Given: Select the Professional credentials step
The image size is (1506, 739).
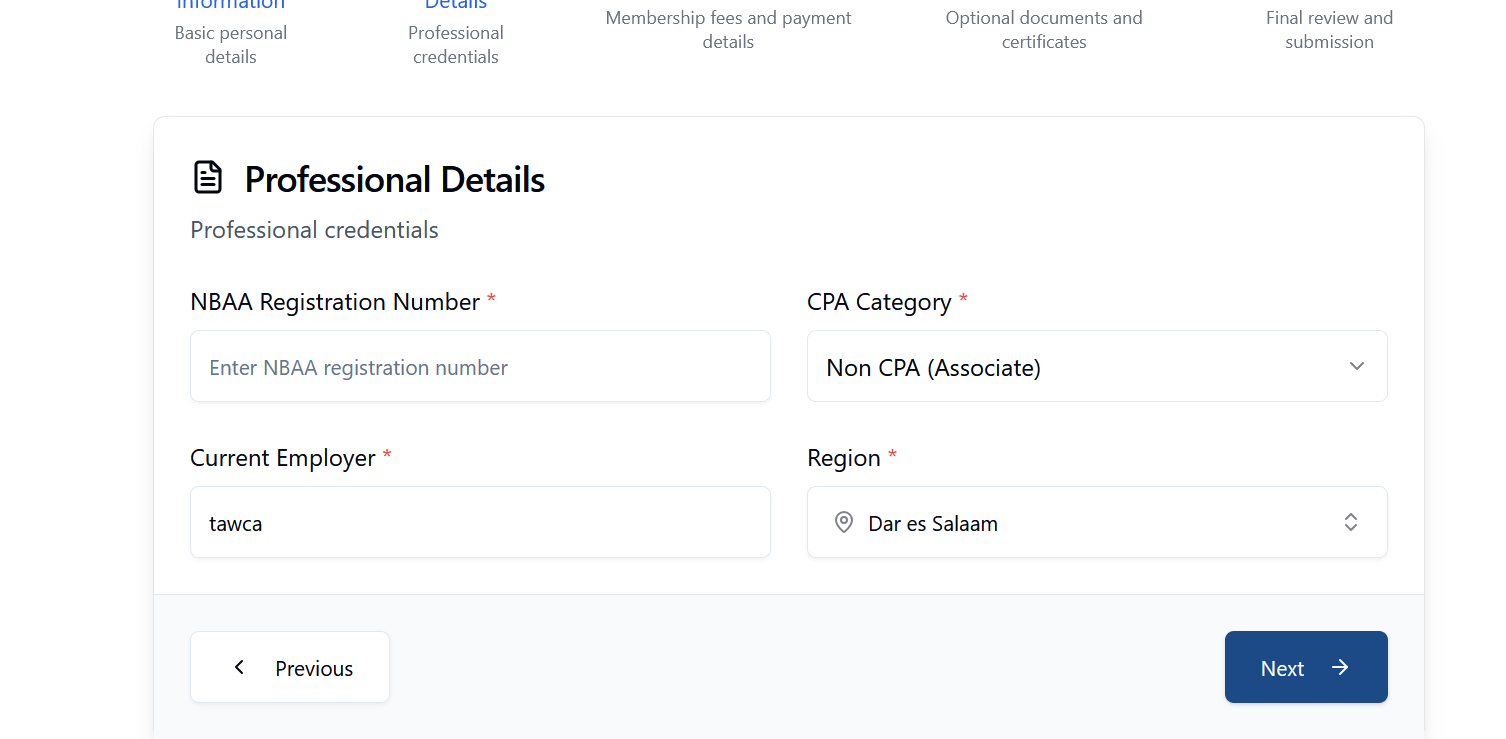Looking at the screenshot, I should pos(456,45).
